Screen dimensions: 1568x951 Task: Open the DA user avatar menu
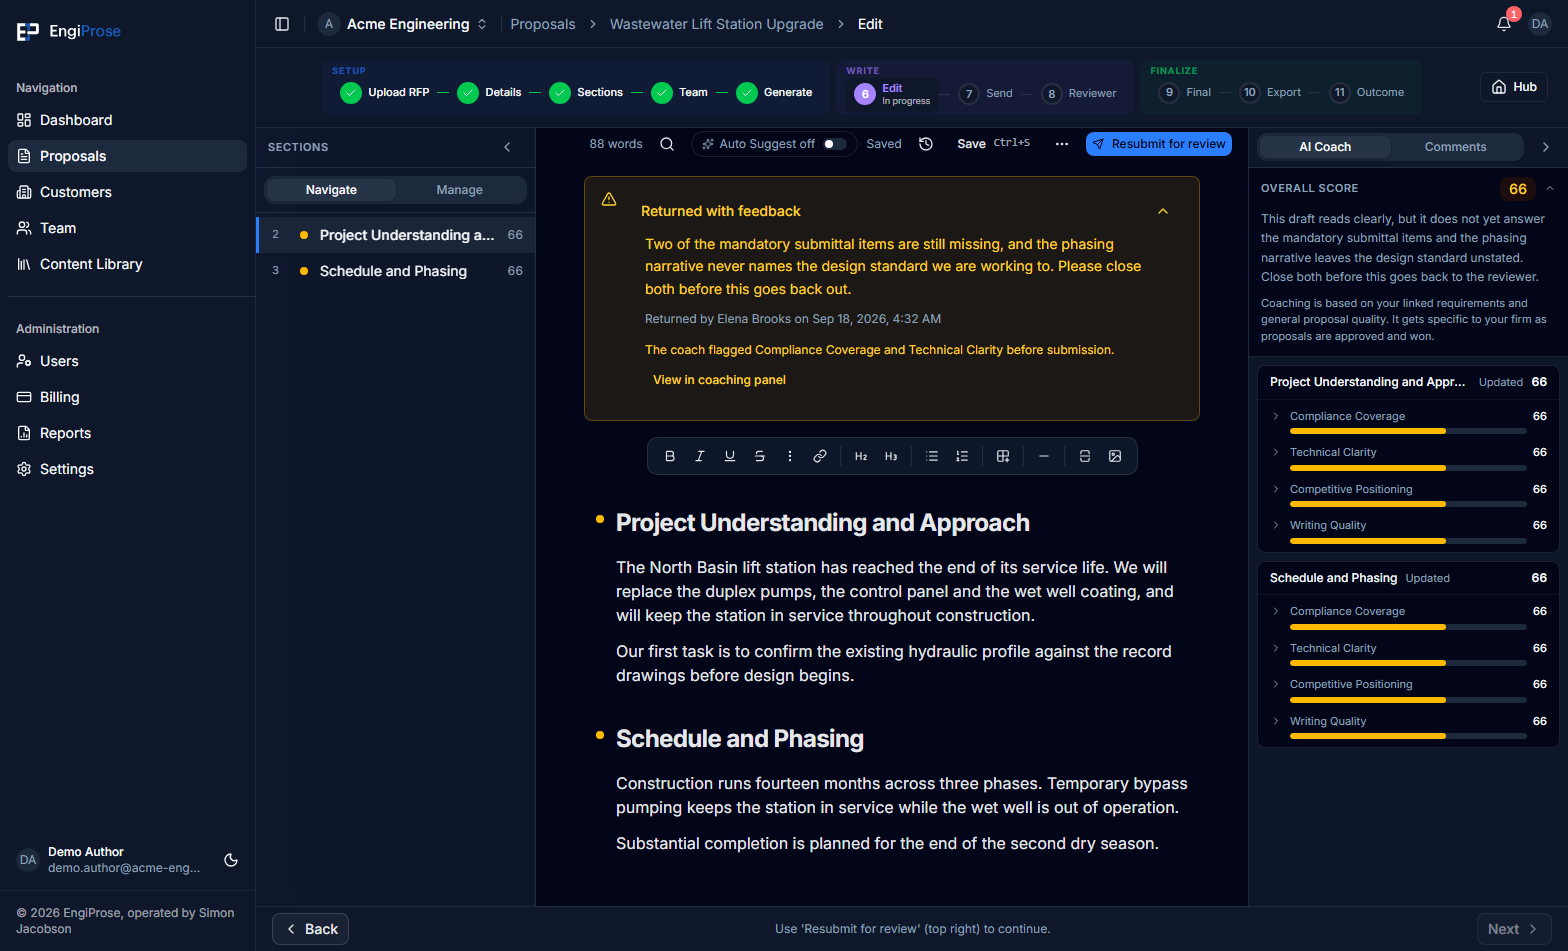[x=1540, y=24]
